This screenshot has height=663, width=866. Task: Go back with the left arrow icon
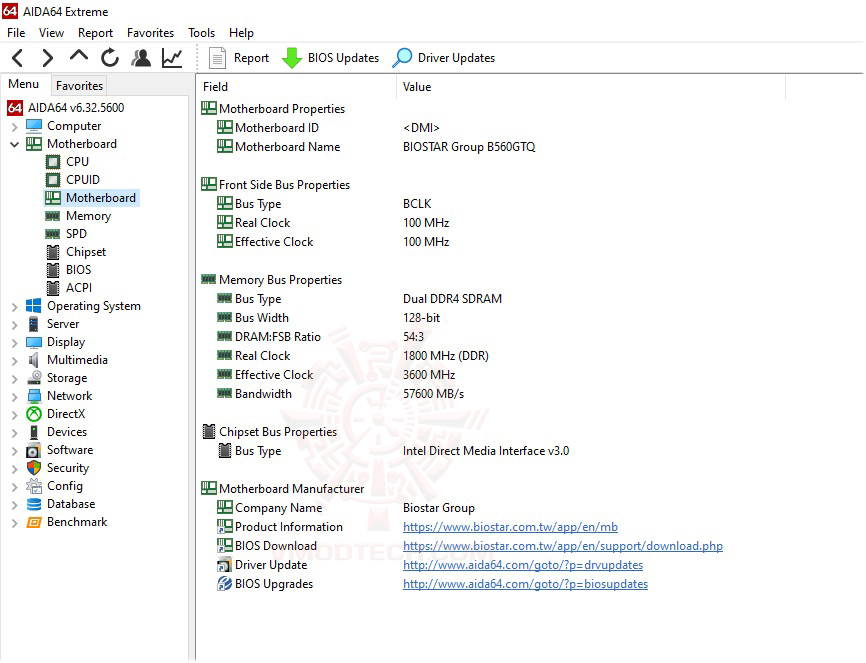pyautogui.click(x=18, y=58)
